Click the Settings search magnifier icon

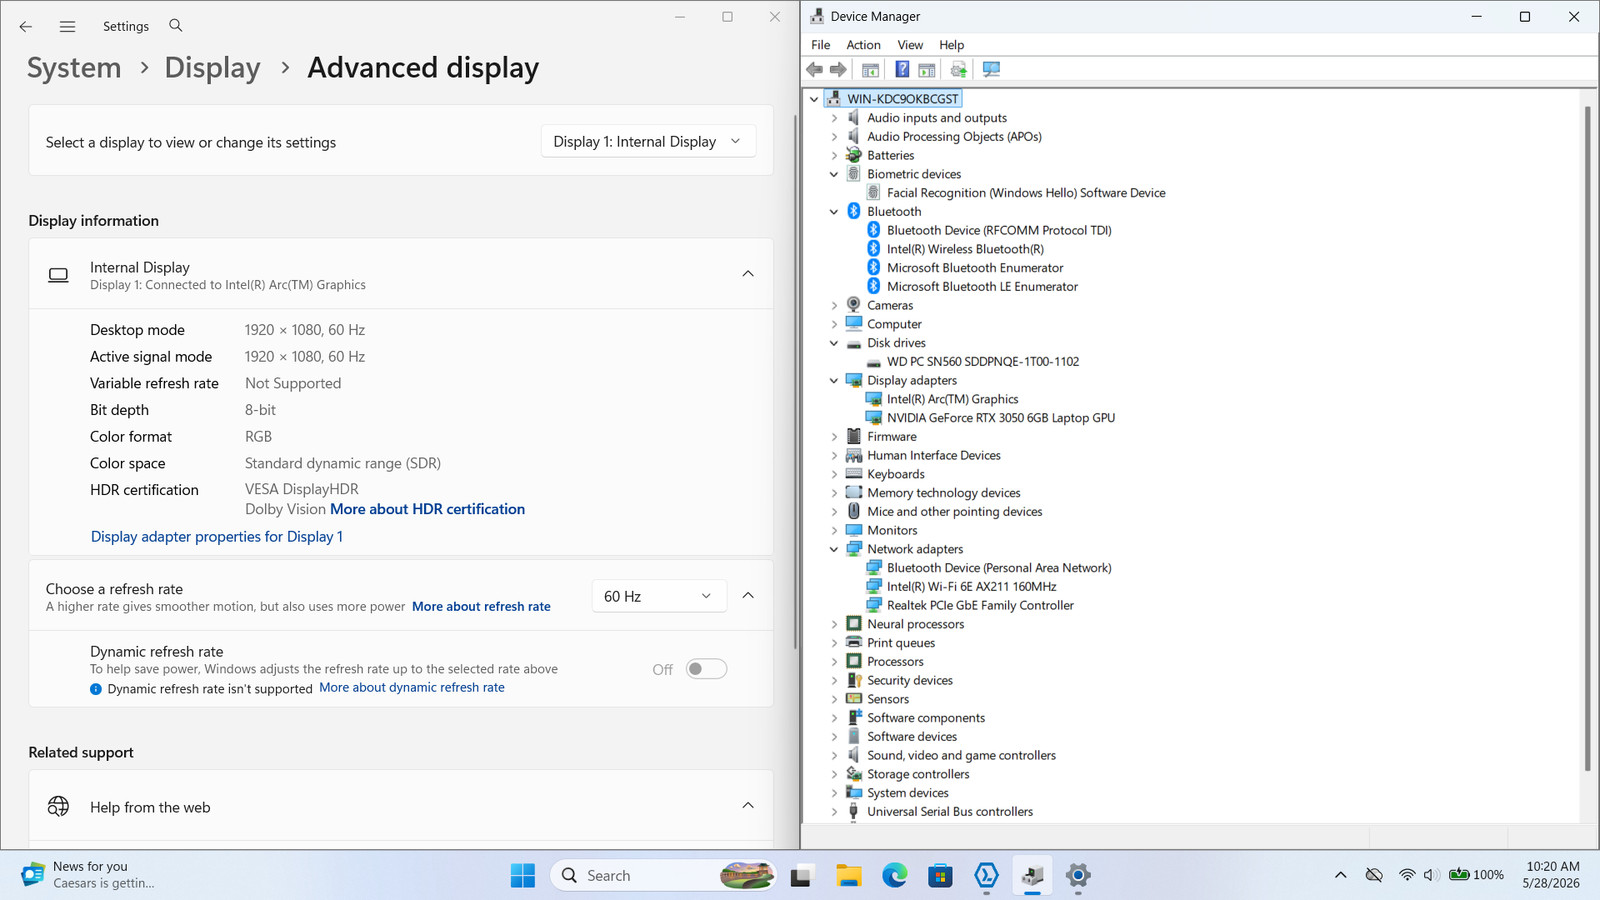(x=176, y=26)
